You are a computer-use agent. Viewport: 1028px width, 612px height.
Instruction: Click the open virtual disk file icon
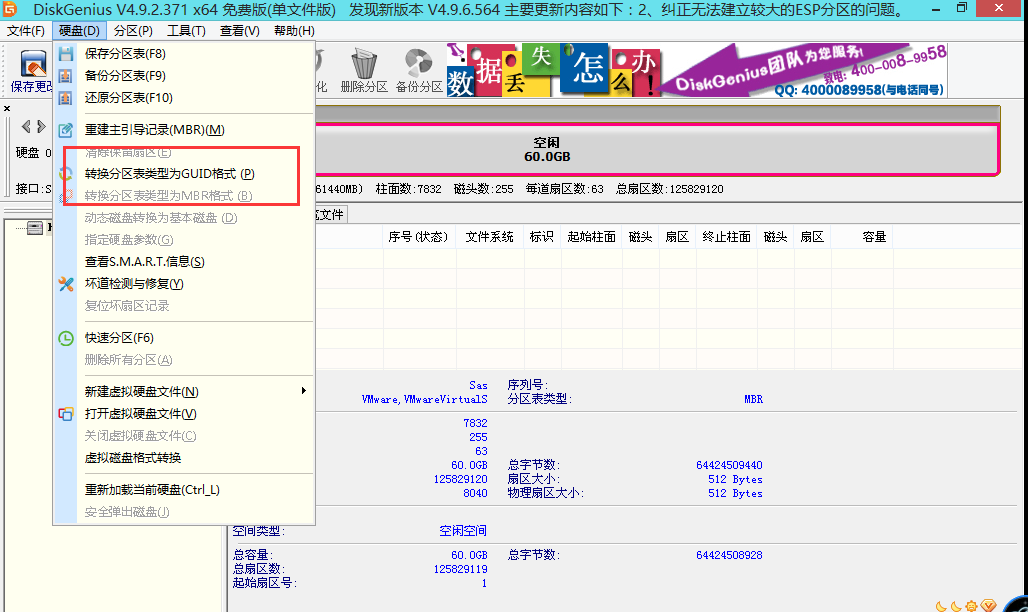pos(66,414)
